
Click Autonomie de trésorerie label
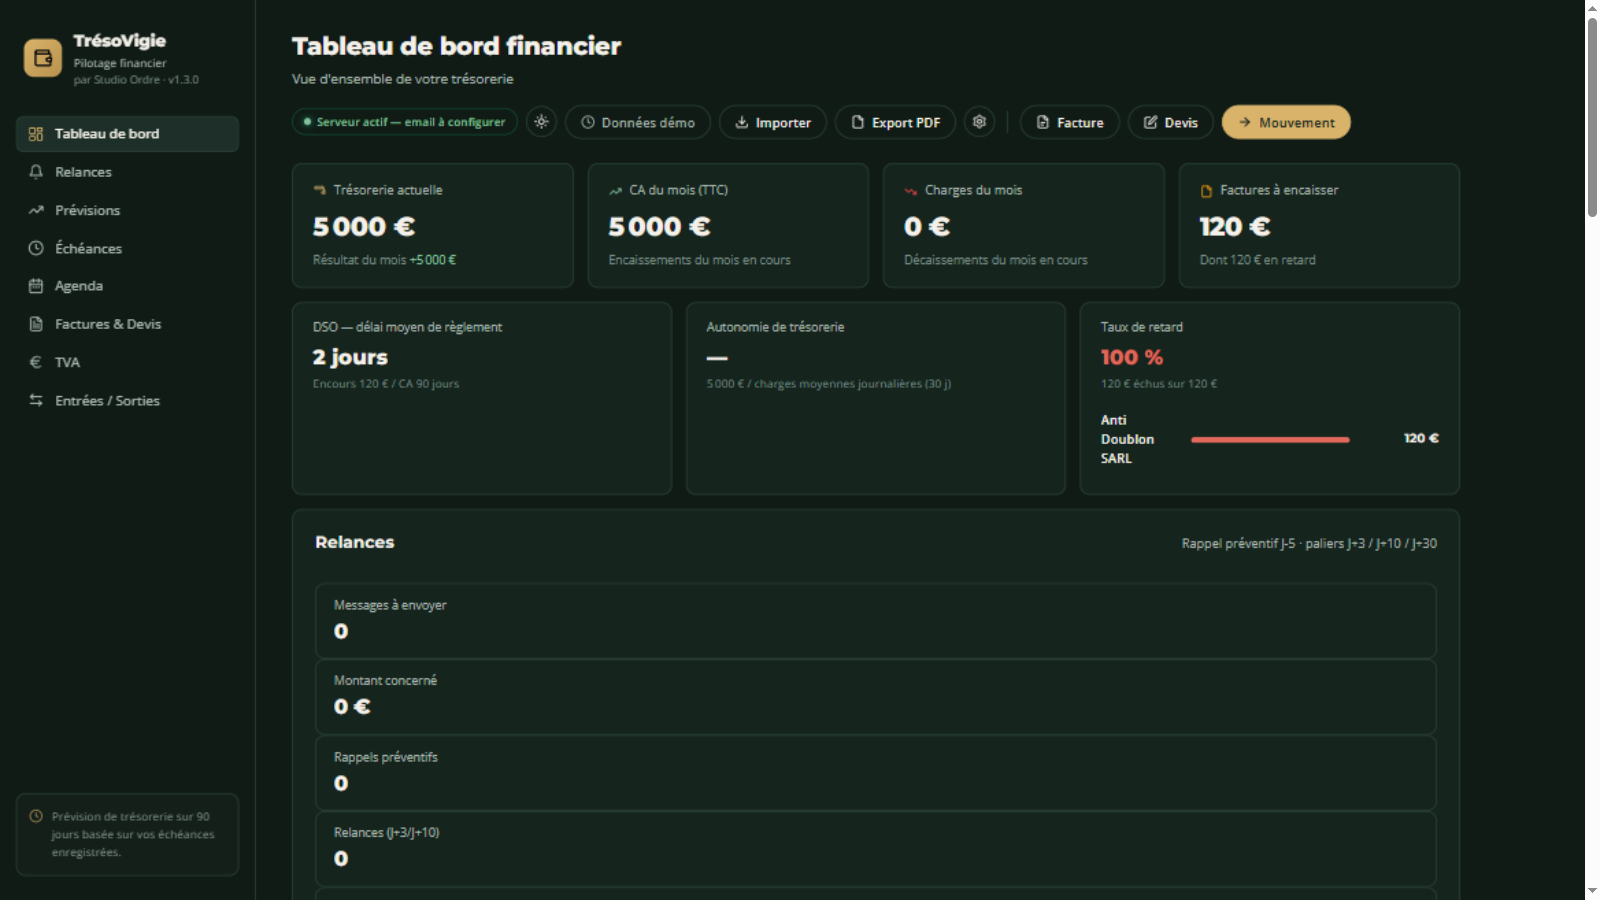pos(775,327)
